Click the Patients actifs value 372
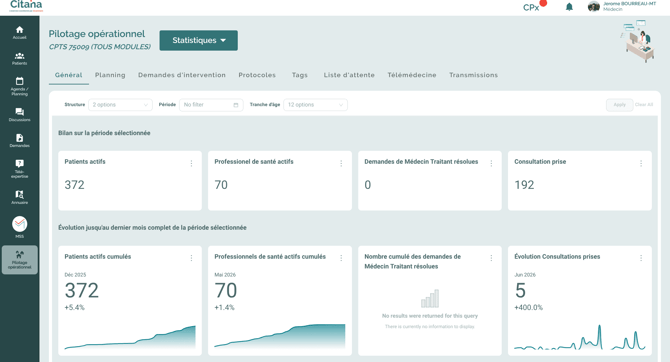670x362 pixels. (x=74, y=185)
